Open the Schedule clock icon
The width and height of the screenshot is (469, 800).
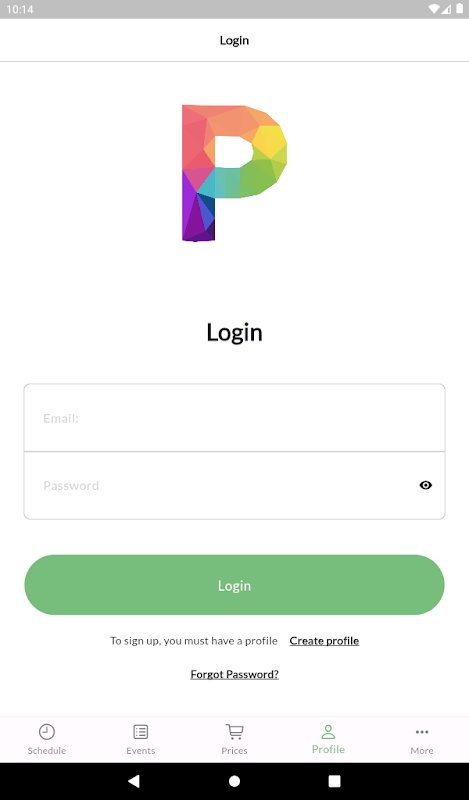(46, 732)
